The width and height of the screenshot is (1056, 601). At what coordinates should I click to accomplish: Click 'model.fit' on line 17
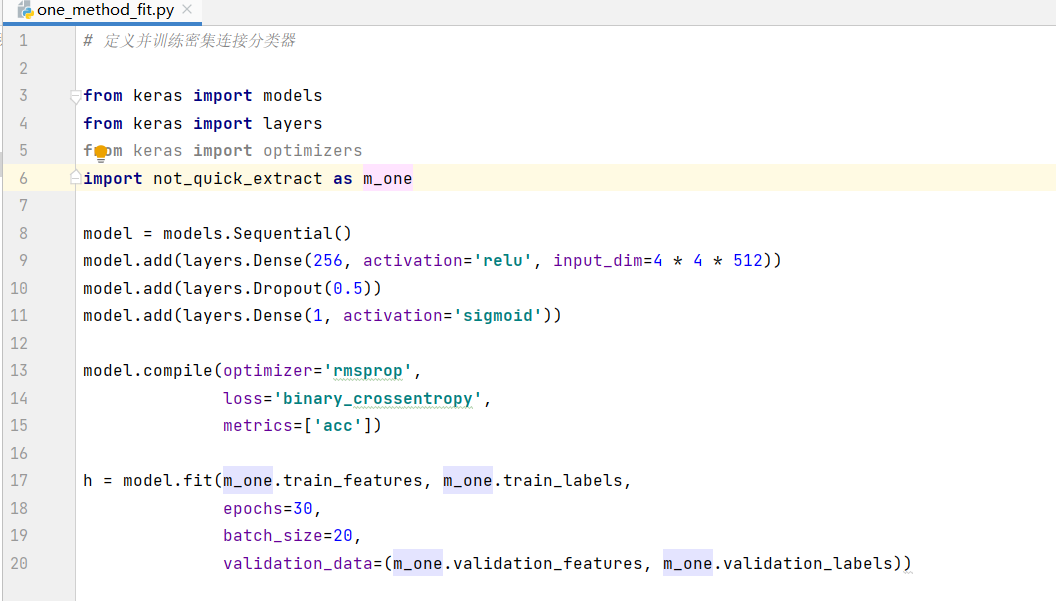(168, 481)
